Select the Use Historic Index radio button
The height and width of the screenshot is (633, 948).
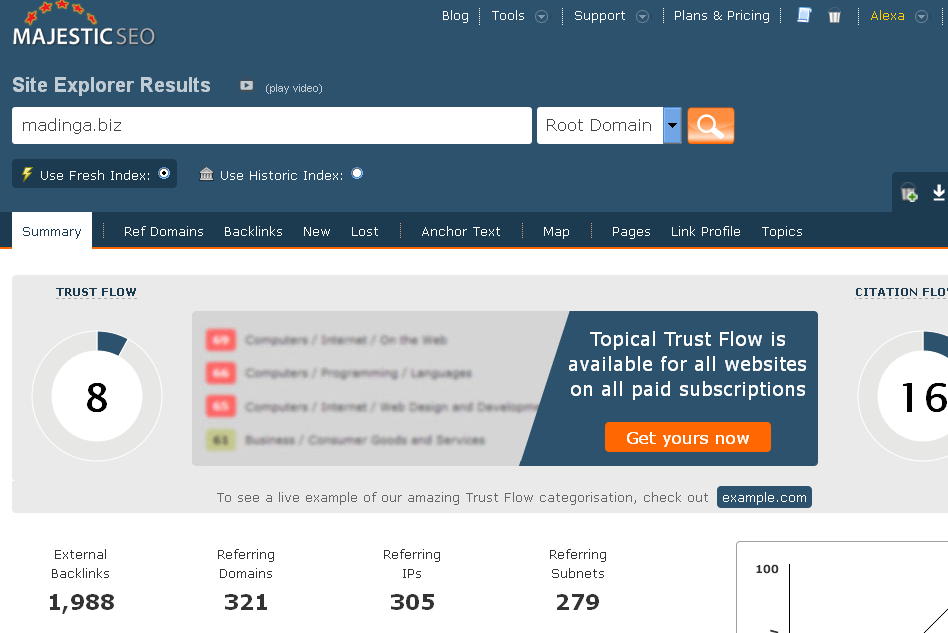(x=357, y=174)
